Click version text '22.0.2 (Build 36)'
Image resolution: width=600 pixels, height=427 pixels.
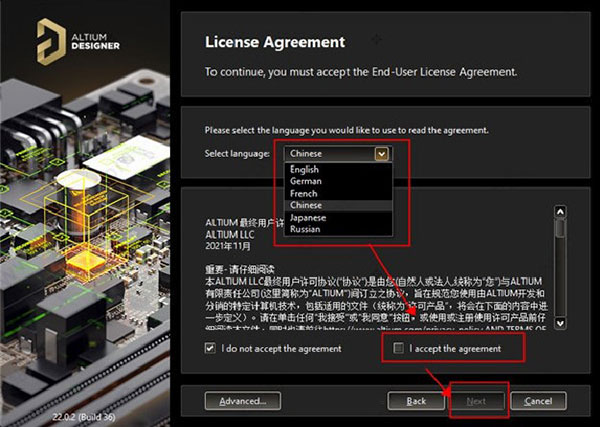click(x=84, y=416)
